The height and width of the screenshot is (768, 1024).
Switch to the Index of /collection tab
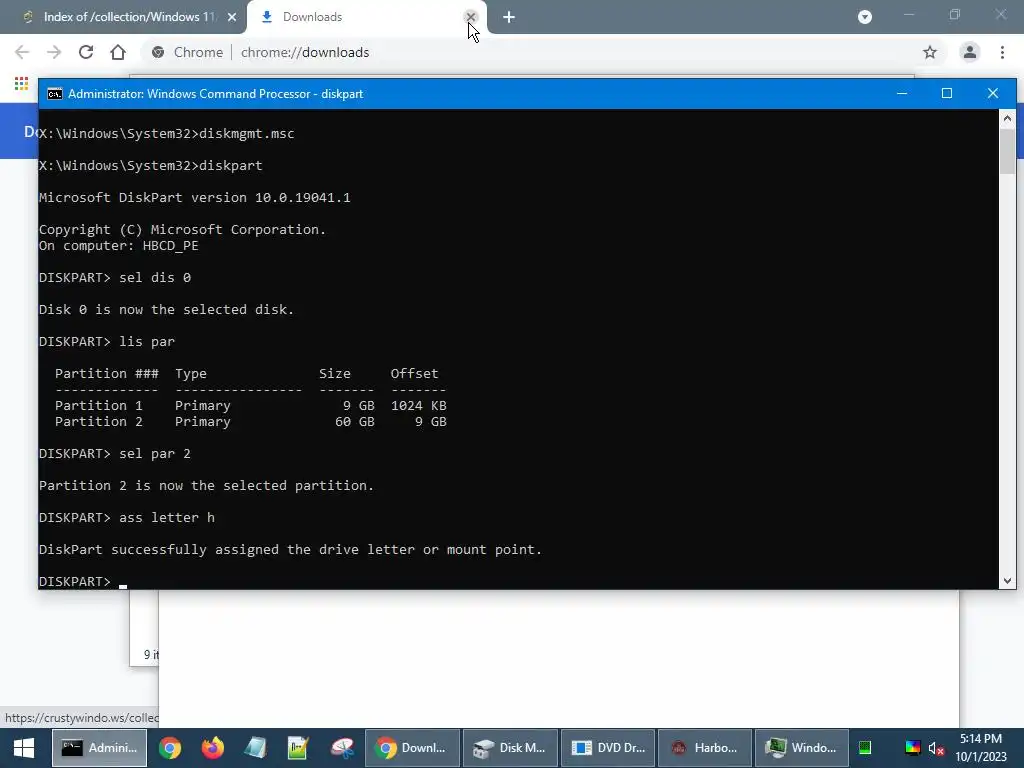[x=123, y=17]
